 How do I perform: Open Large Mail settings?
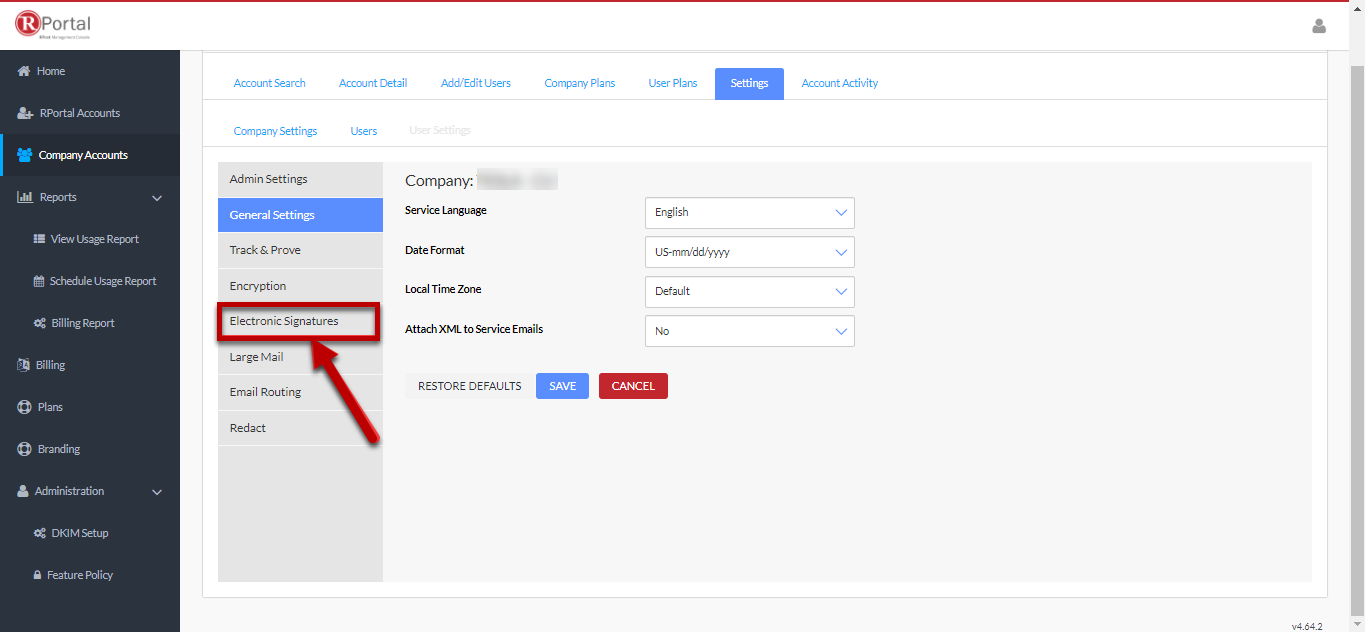[x=300, y=357]
